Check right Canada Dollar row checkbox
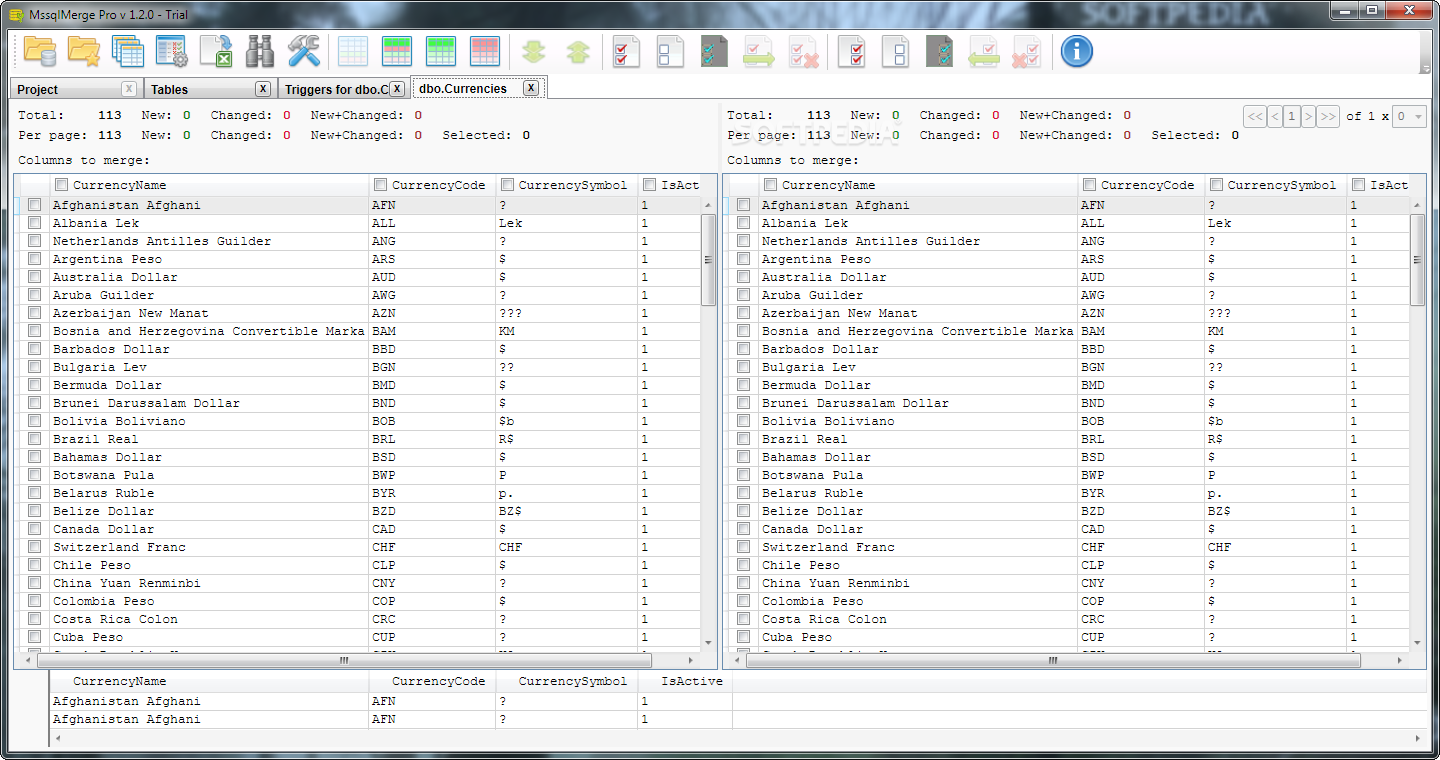Image resolution: width=1440 pixels, height=760 pixels. pos(743,529)
